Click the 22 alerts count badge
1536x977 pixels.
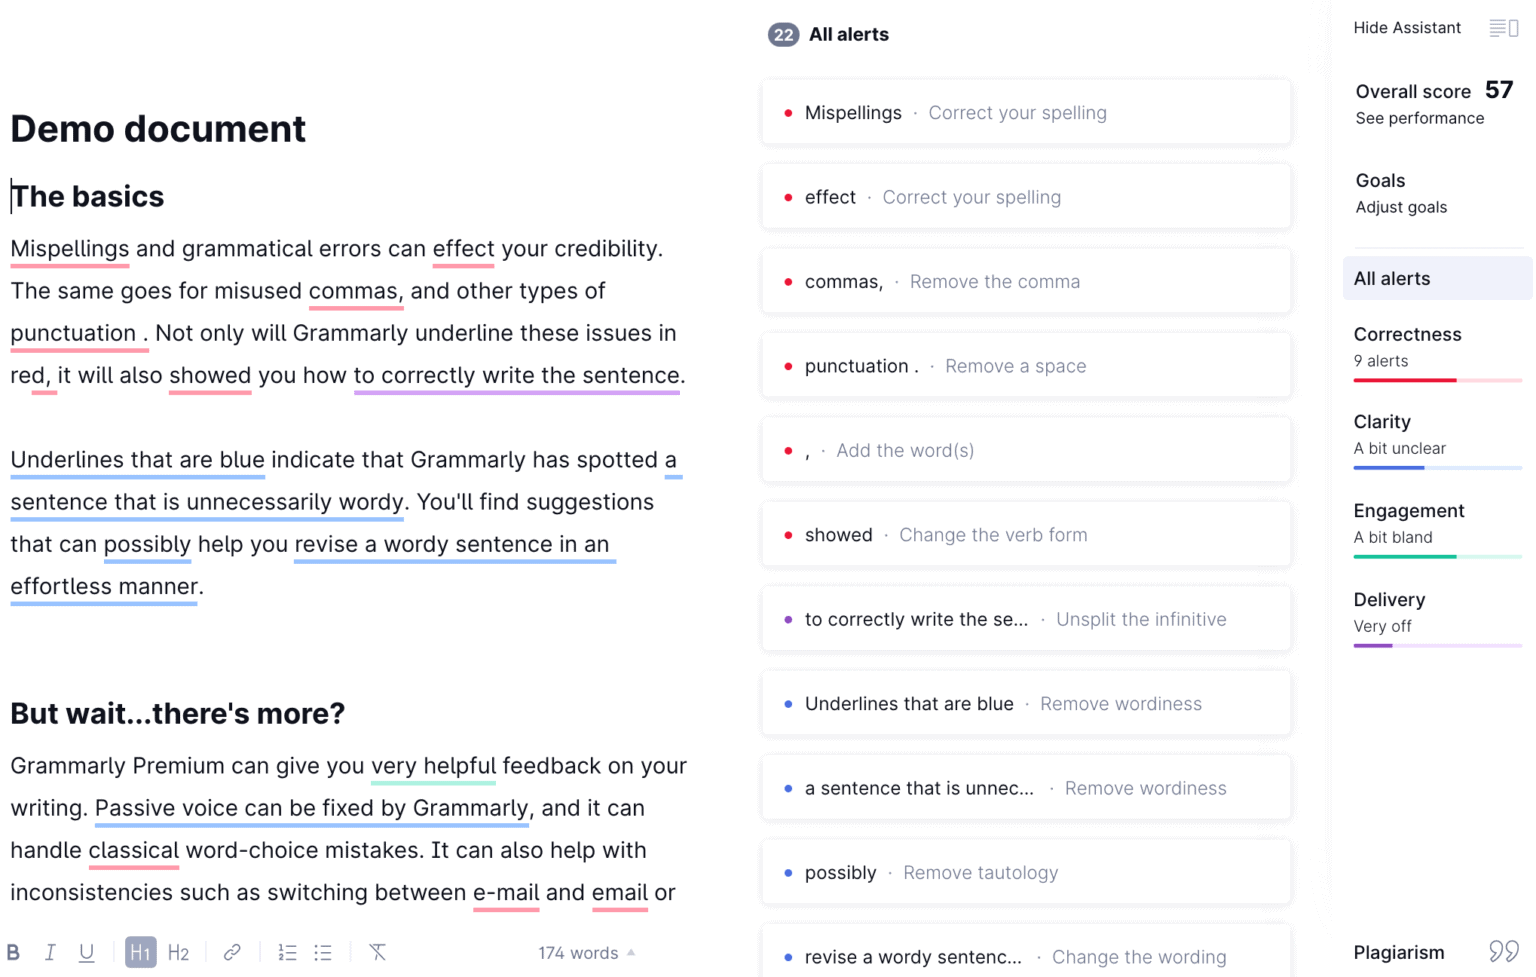tap(783, 33)
